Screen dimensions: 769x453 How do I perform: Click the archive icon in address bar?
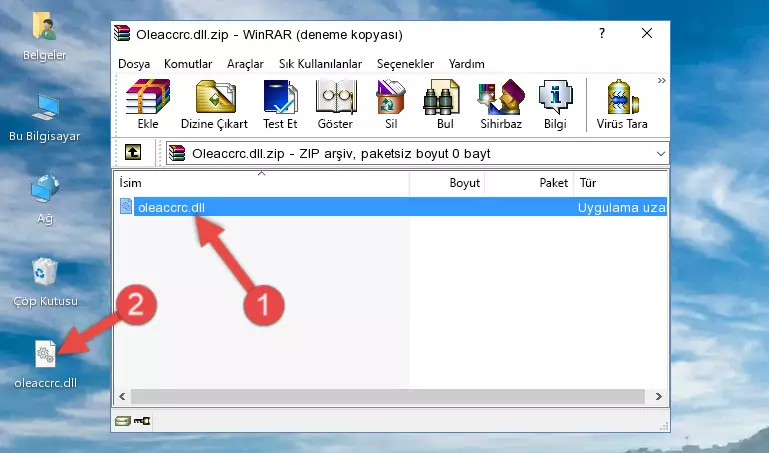(177, 153)
